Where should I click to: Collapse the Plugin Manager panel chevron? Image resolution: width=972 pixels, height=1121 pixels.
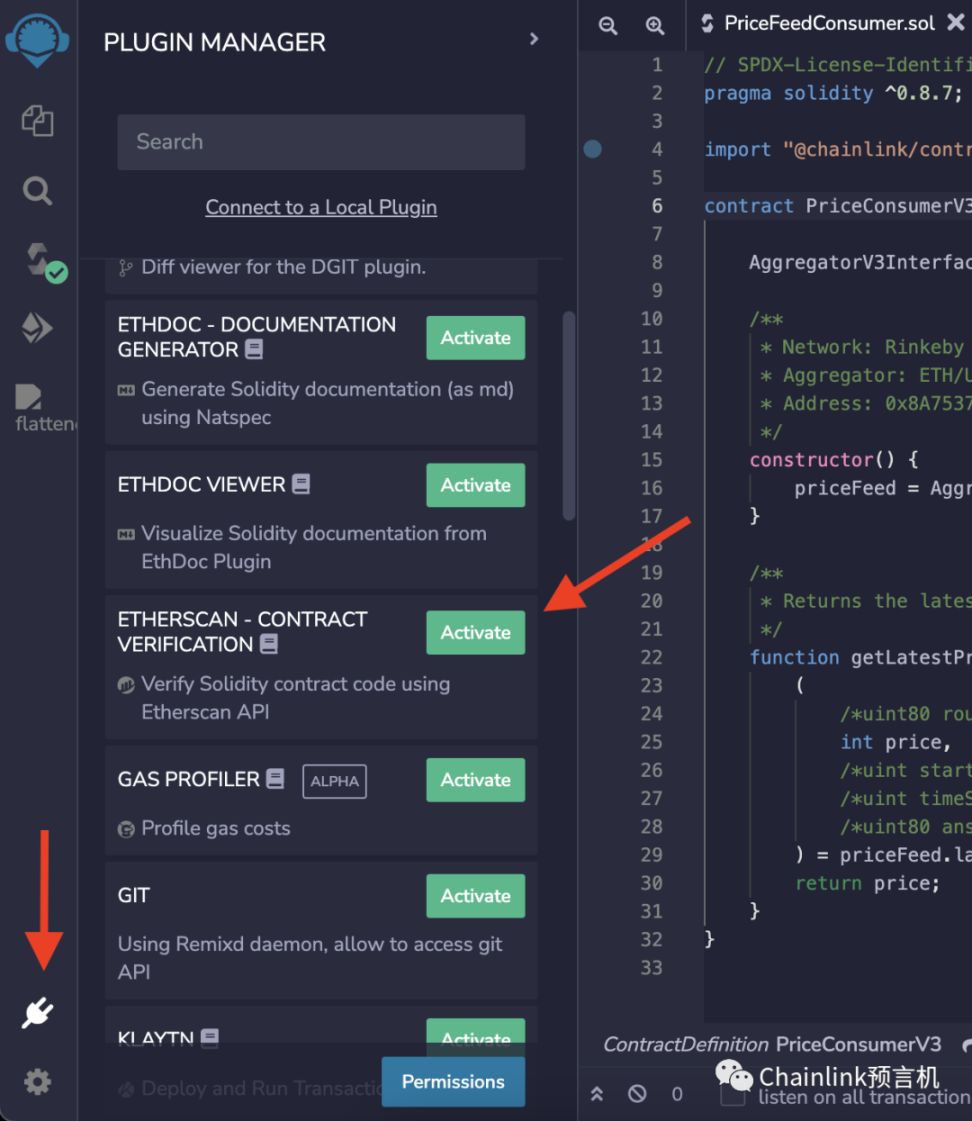click(534, 39)
